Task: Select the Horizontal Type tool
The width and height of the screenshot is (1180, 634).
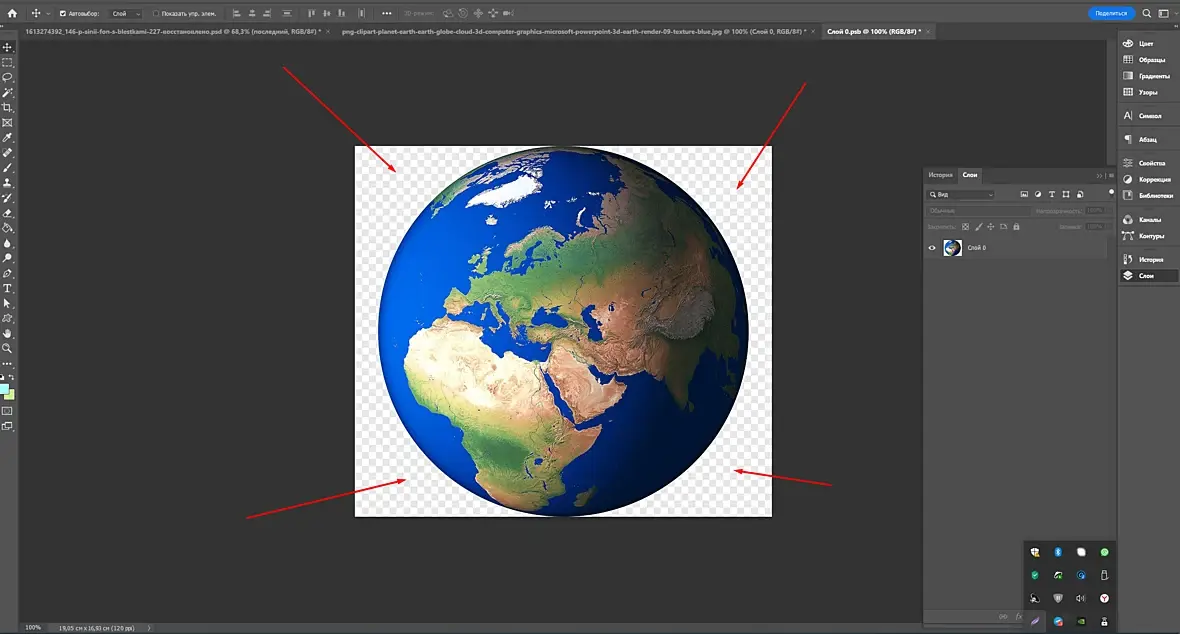Action: click(x=7, y=288)
